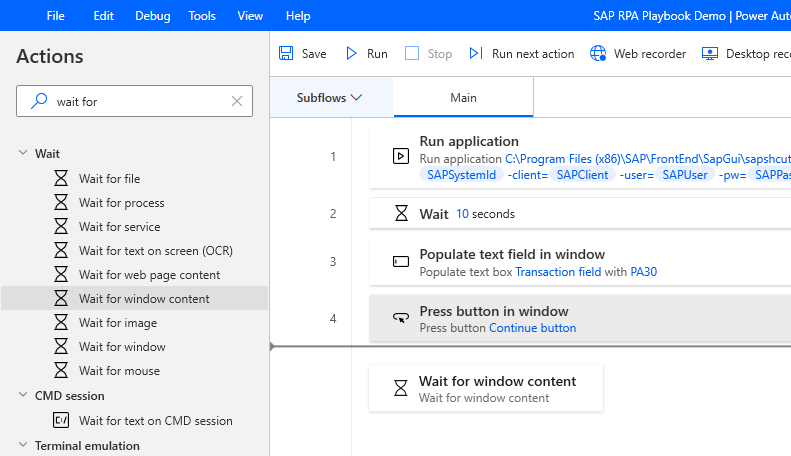Click hourglass icon beside Wait for process

pos(61,202)
